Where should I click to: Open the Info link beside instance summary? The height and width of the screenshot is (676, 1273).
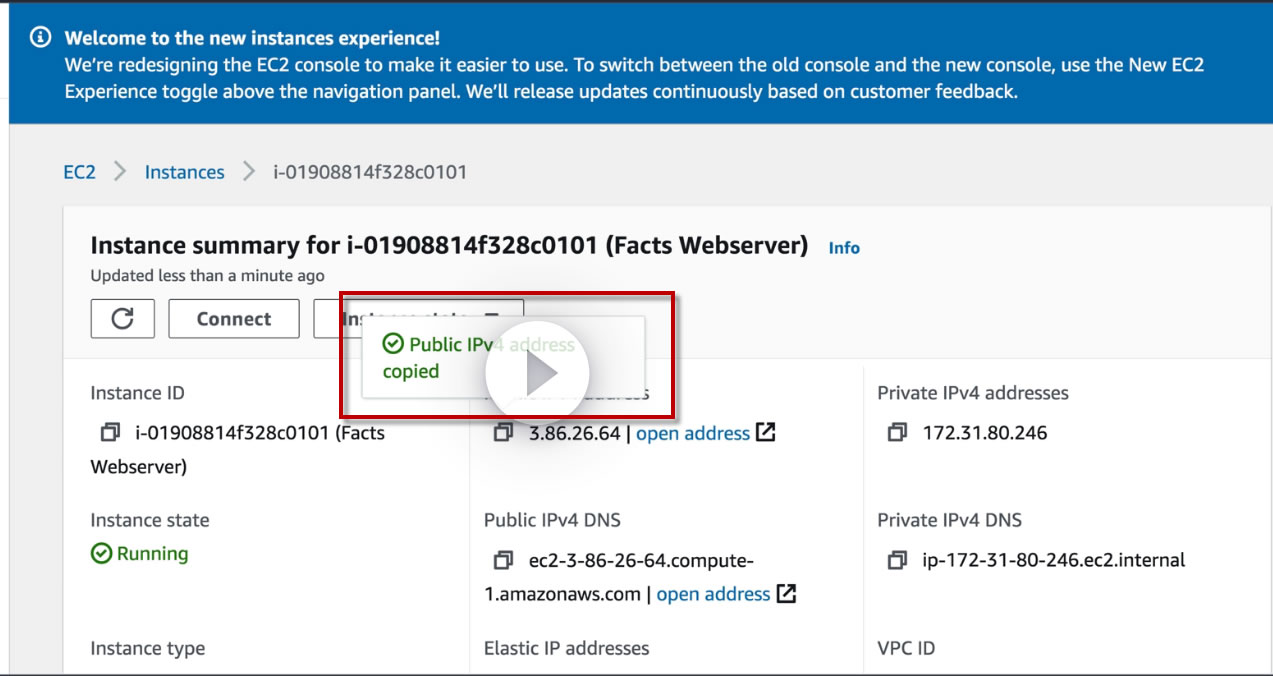(x=844, y=248)
